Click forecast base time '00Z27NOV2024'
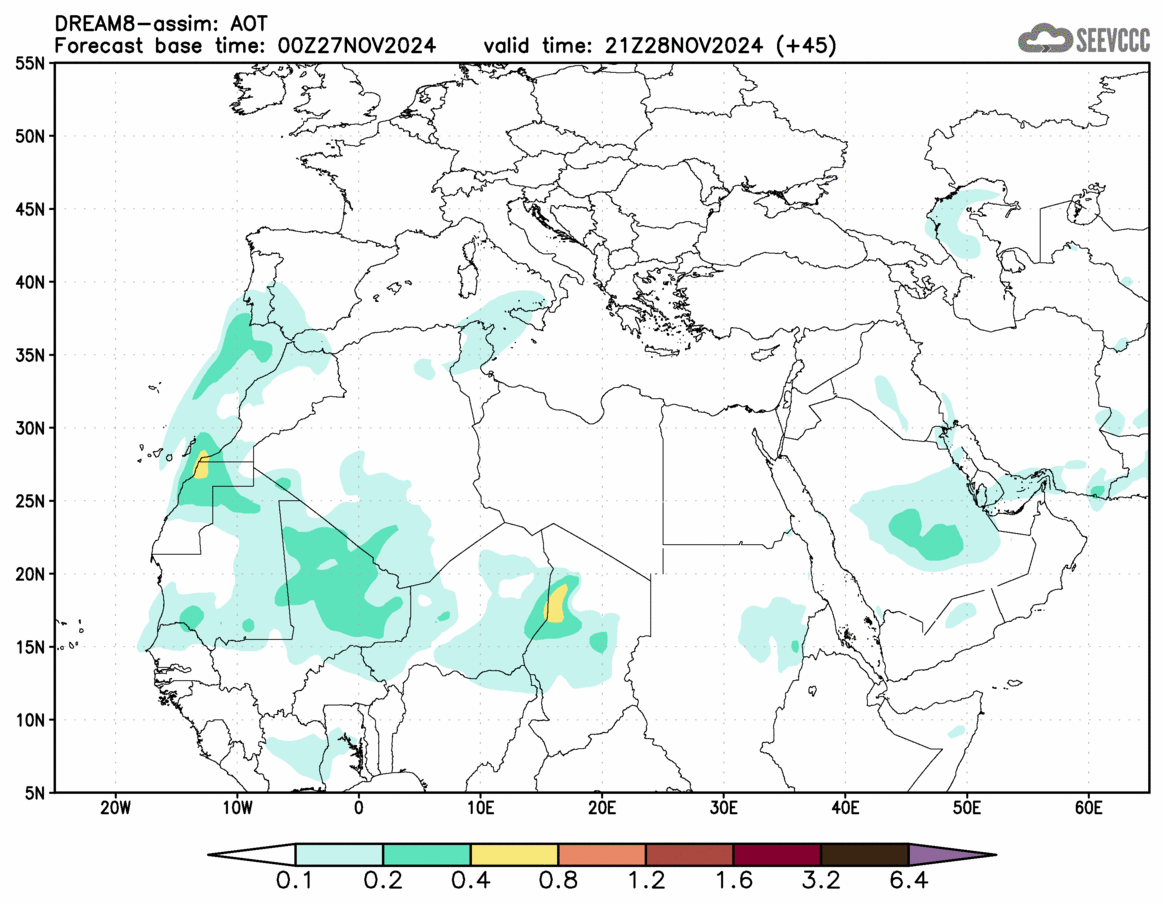 click(x=357, y=45)
